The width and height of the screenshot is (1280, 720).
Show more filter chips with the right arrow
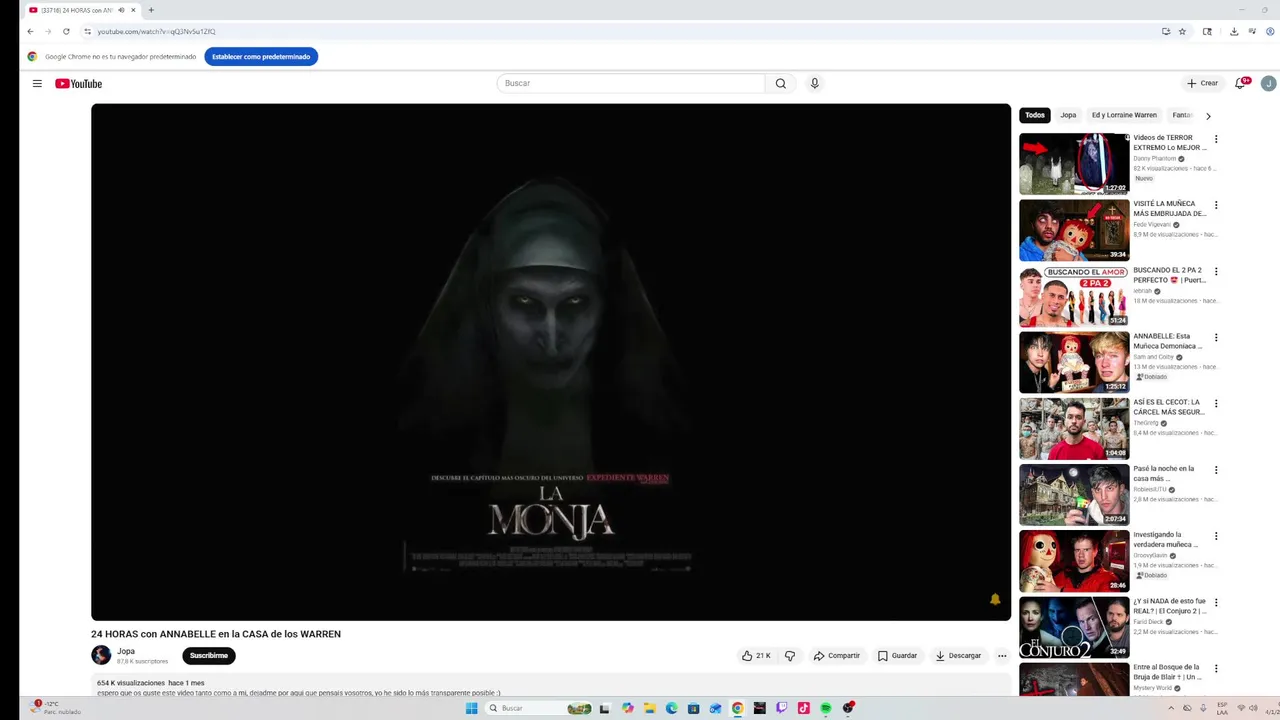(1208, 116)
